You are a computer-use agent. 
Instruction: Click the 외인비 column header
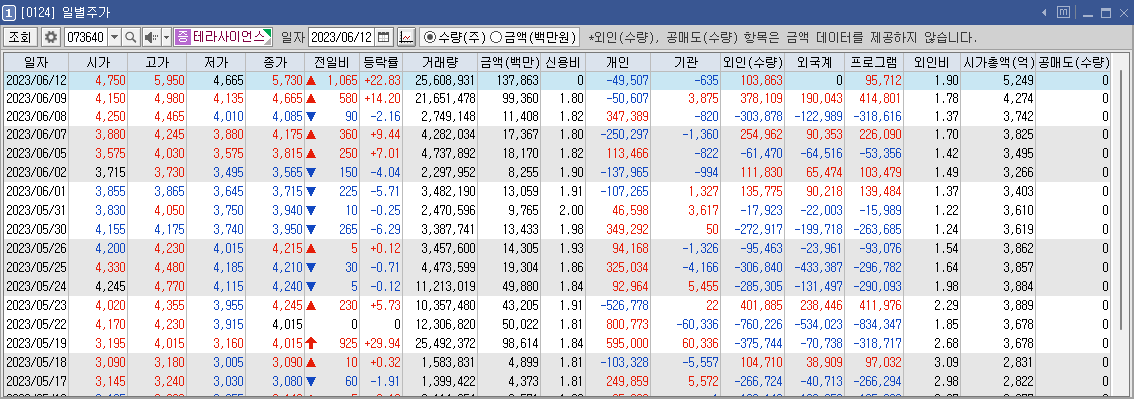click(932, 62)
